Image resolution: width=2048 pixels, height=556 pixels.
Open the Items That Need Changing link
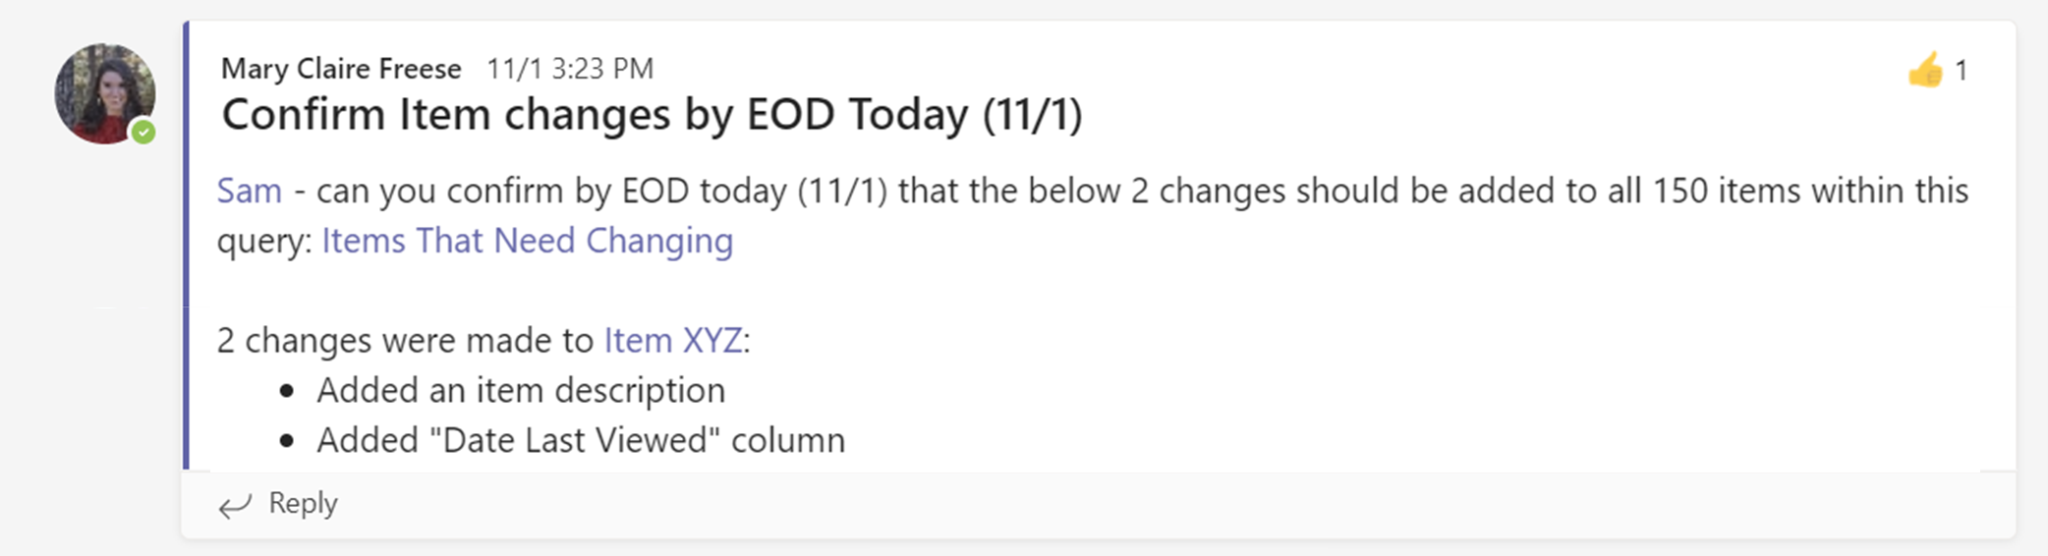tap(527, 241)
